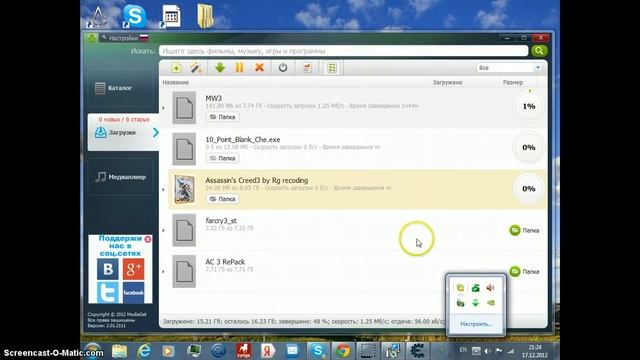Click the green search magnifier button
The height and width of the screenshot is (360, 640).
coord(539,51)
